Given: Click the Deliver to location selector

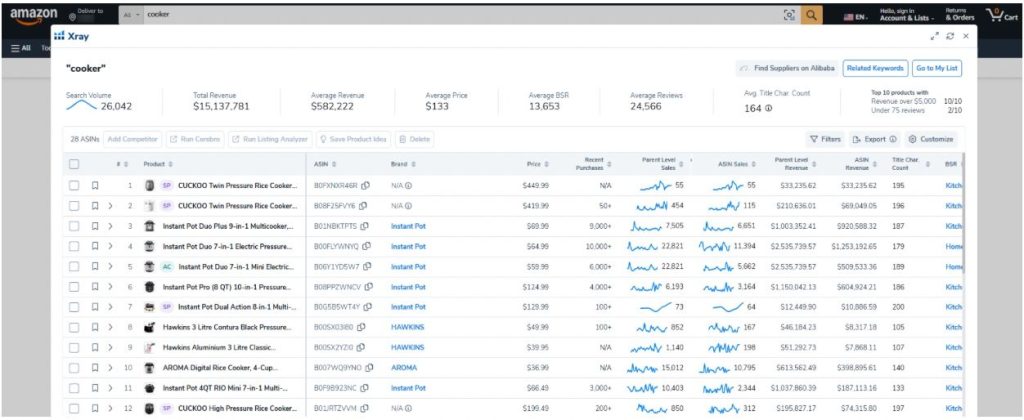Looking at the screenshot, I should (87, 15).
